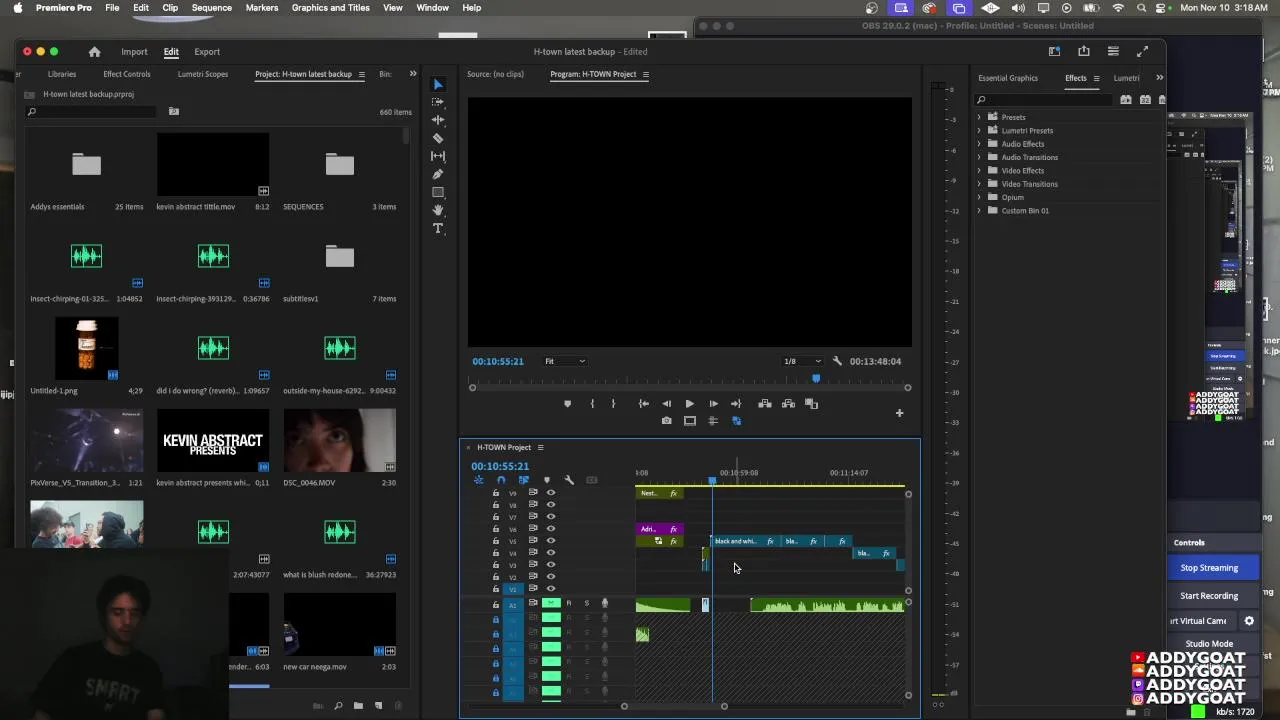
Task: Open Program monitor settings wrench
Action: point(837,361)
